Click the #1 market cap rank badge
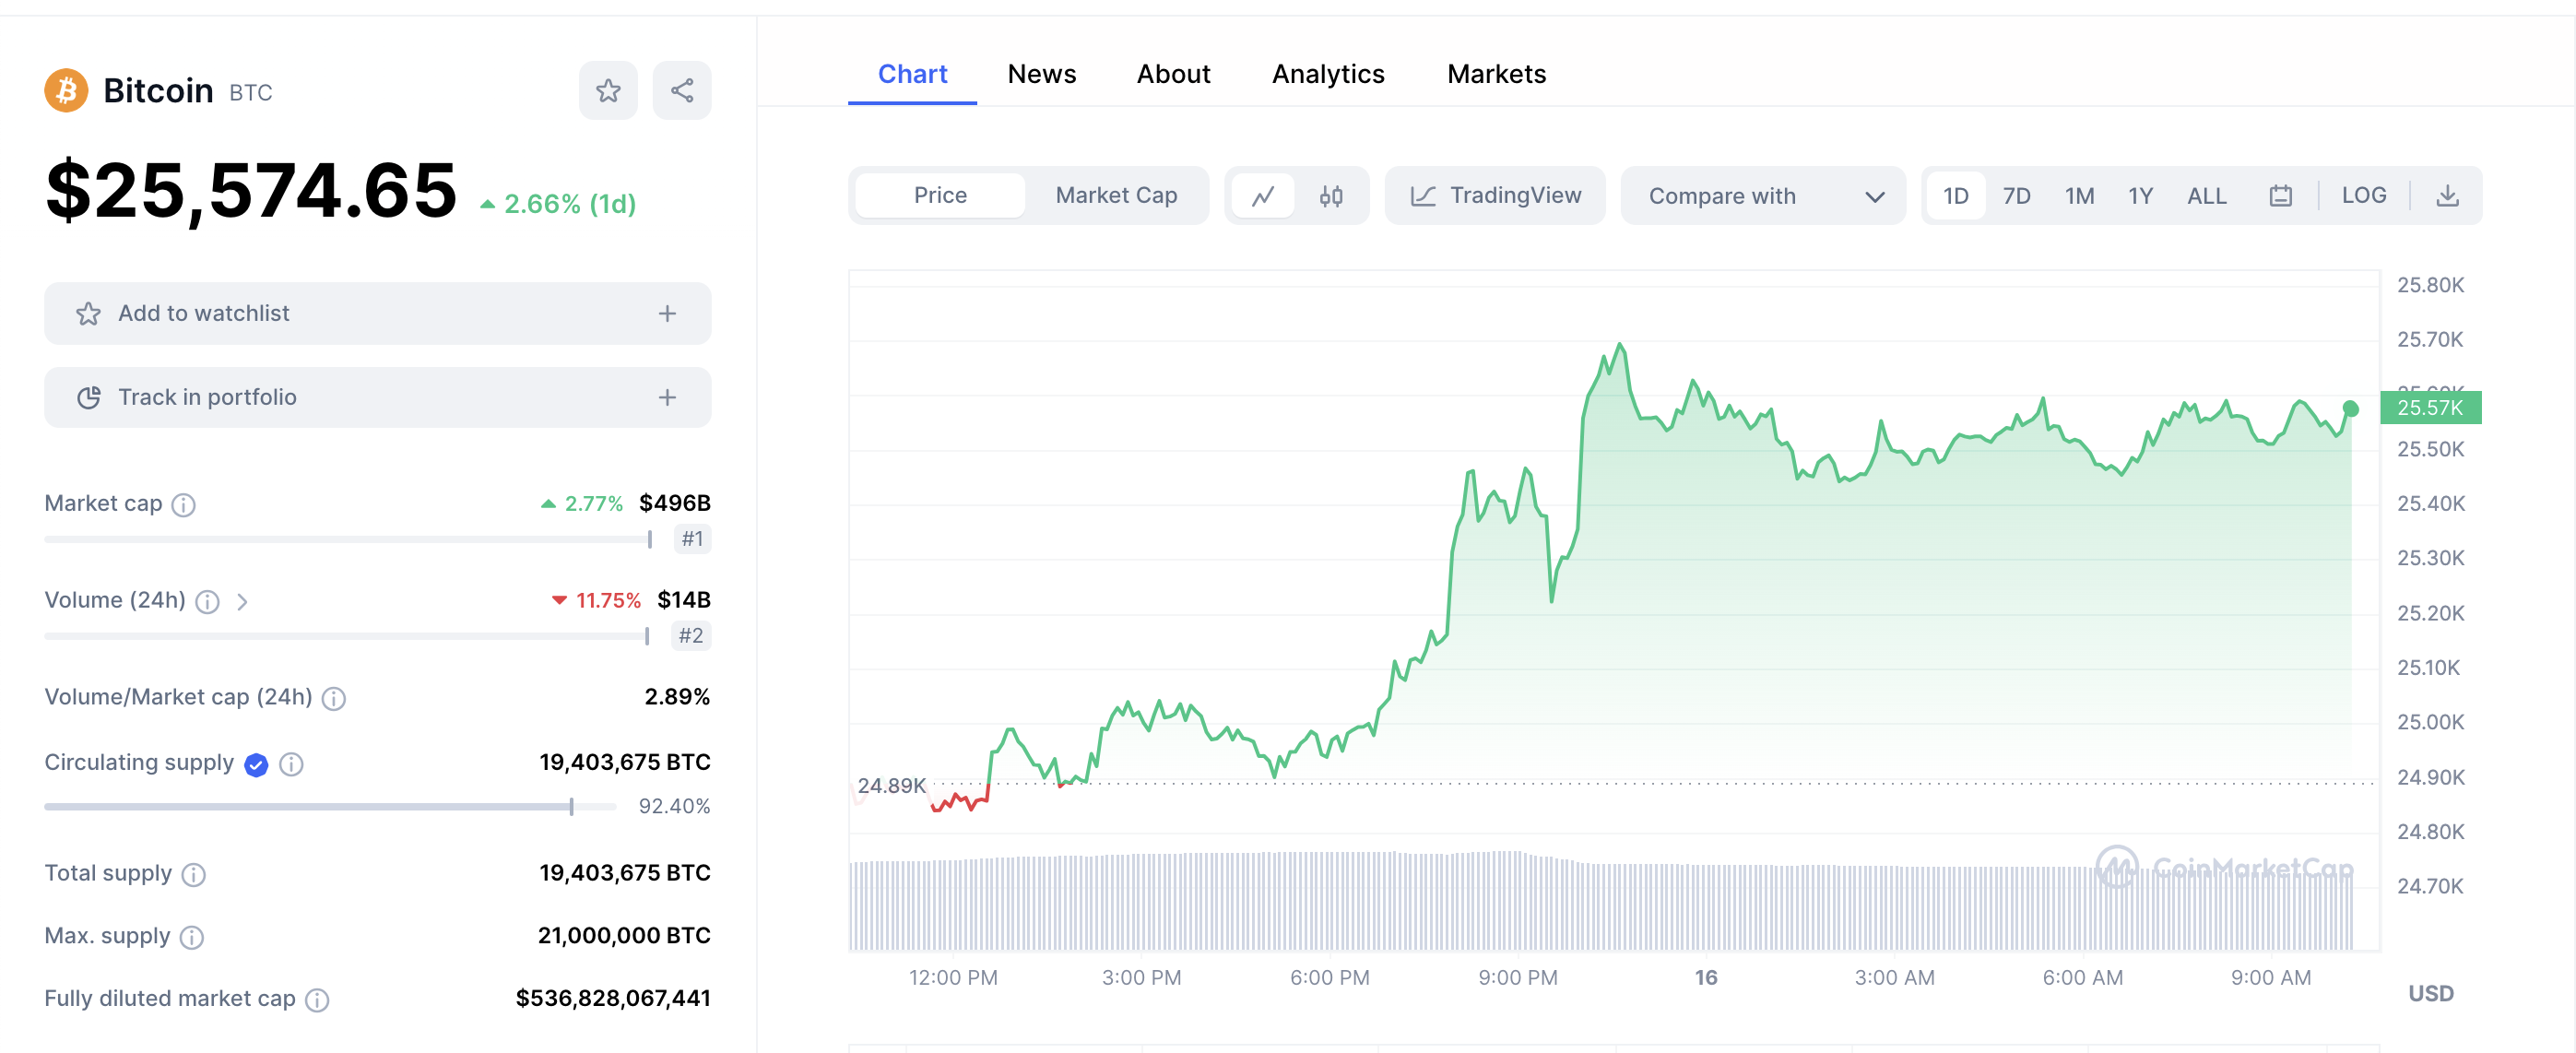2576x1053 pixels. click(x=692, y=540)
